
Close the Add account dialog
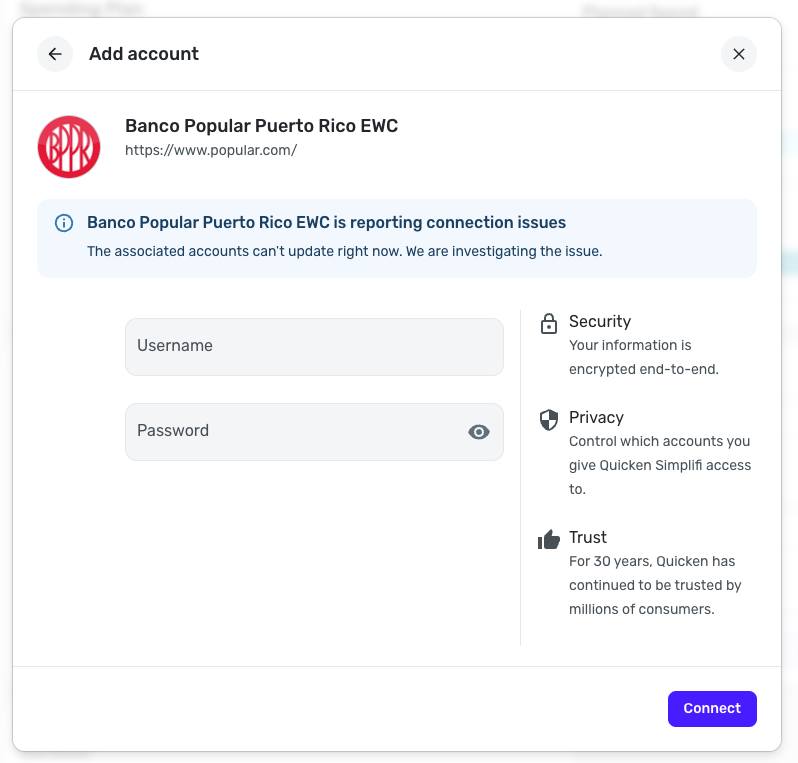738,54
